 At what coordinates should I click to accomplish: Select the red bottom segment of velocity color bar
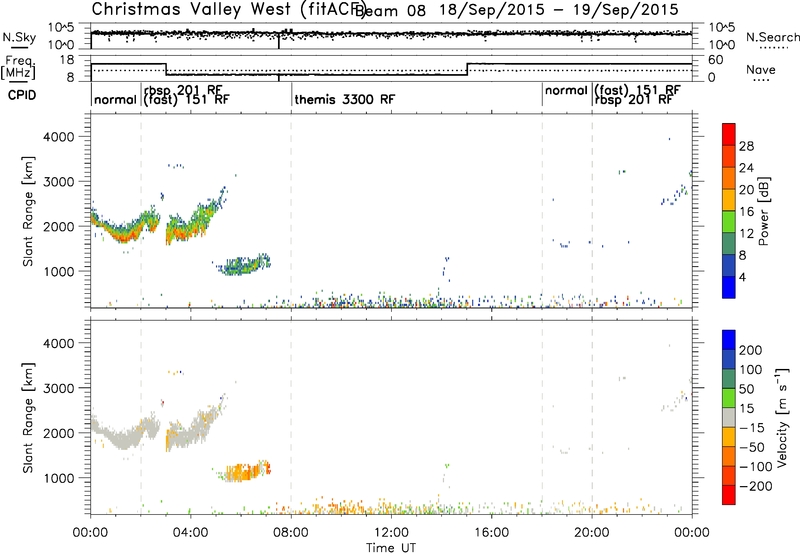coord(729,495)
